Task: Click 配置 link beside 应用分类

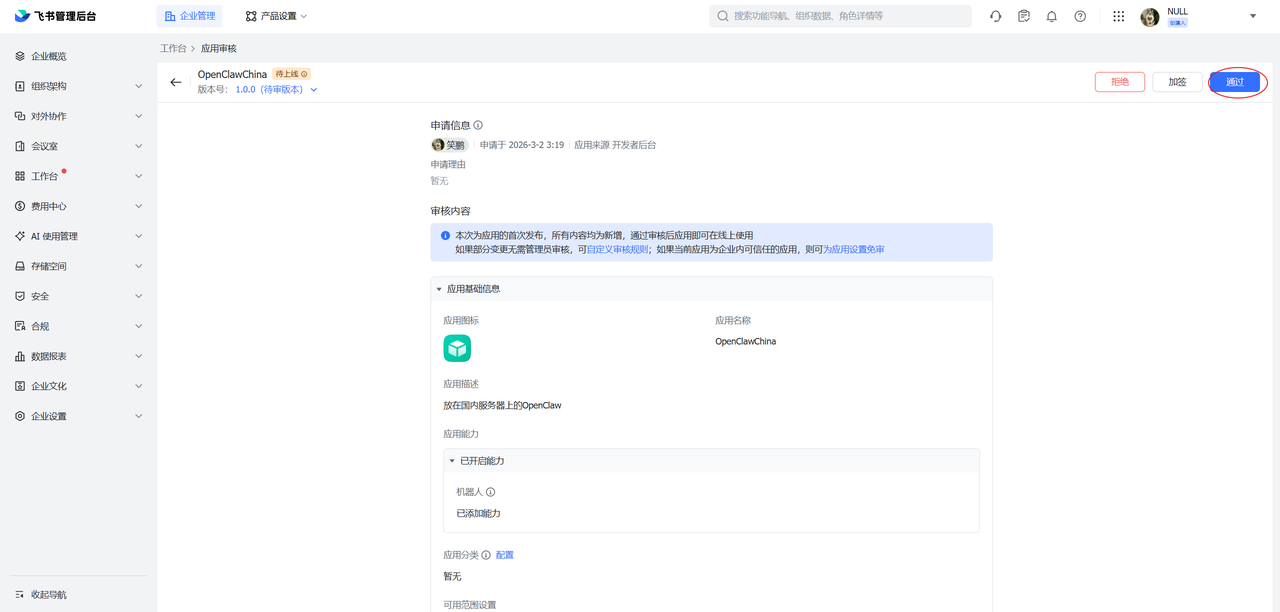Action: (x=505, y=555)
